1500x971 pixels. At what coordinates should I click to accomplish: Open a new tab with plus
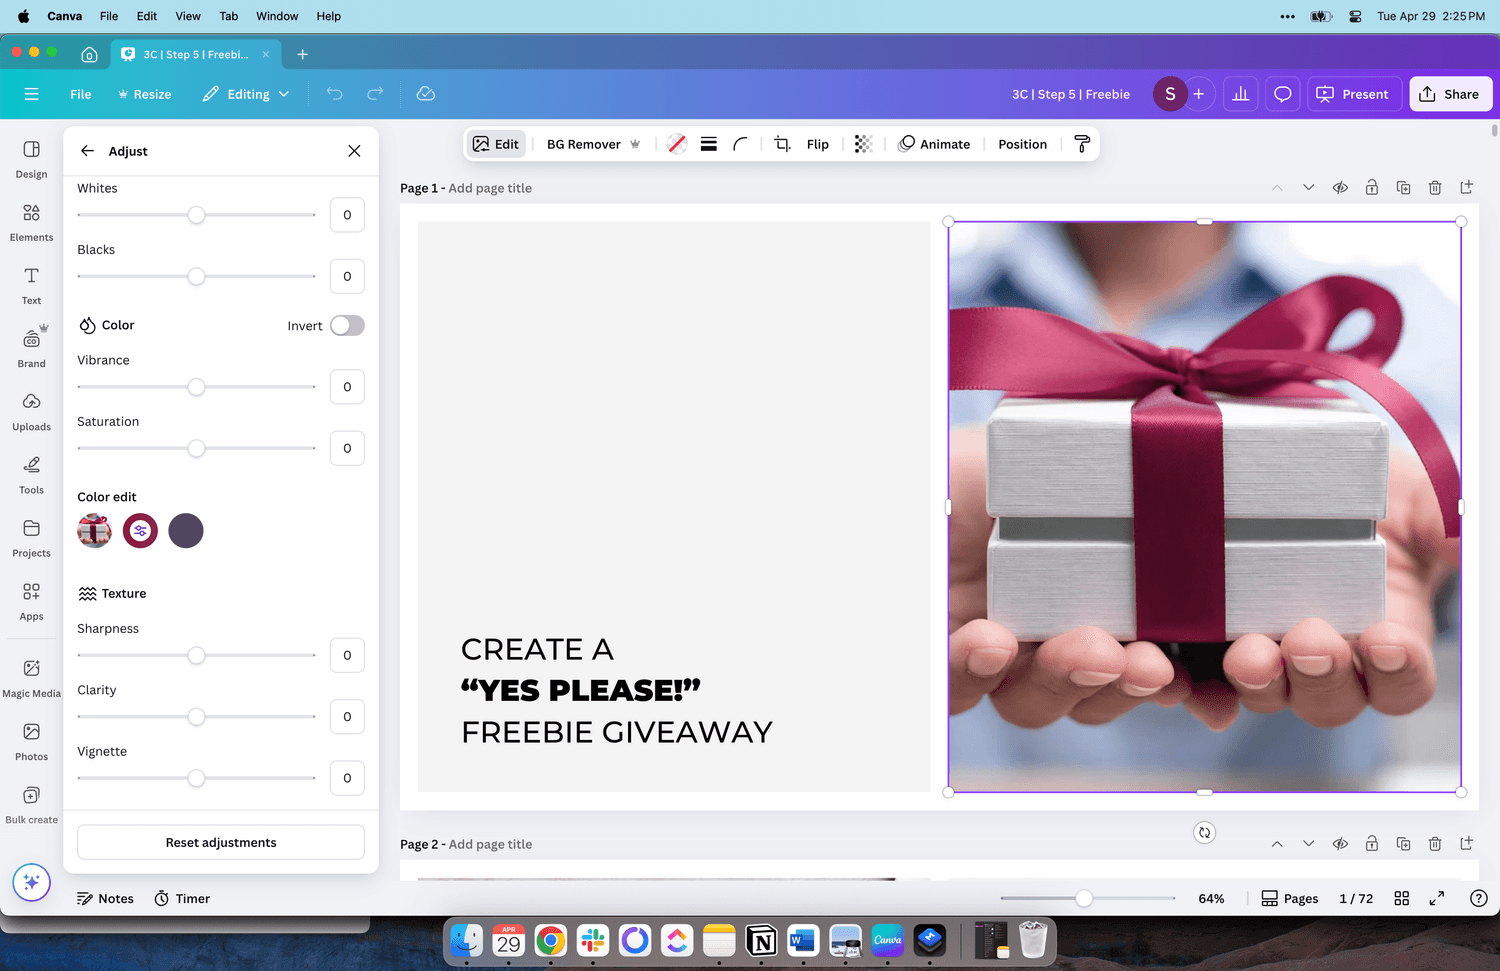coord(302,54)
